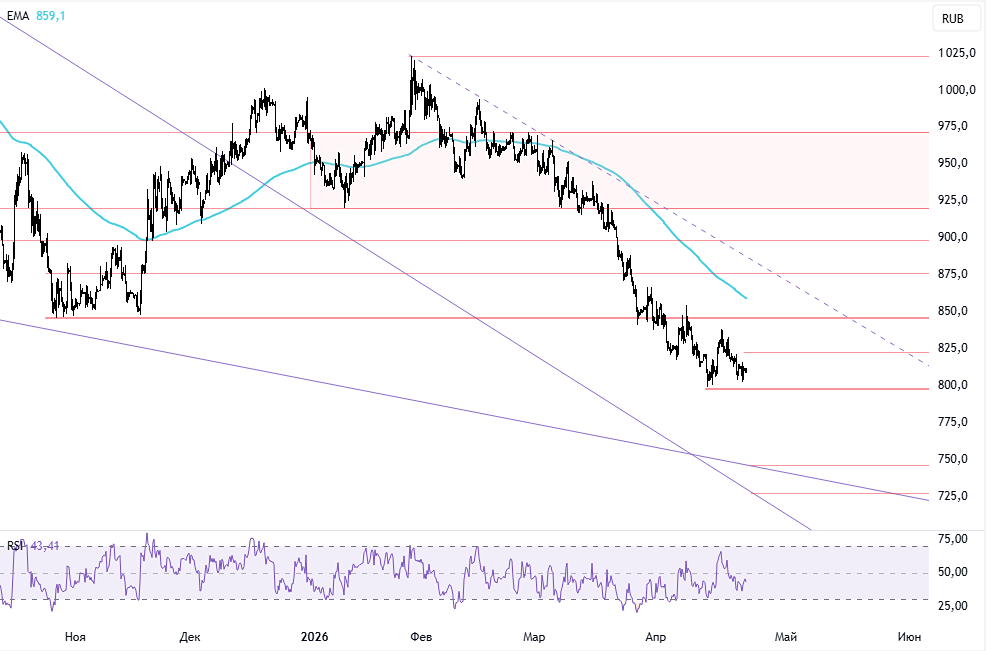Image resolution: width=988 pixels, height=651 pixels.
Task: Click price level 825,0 on axis
Action: 953,348
